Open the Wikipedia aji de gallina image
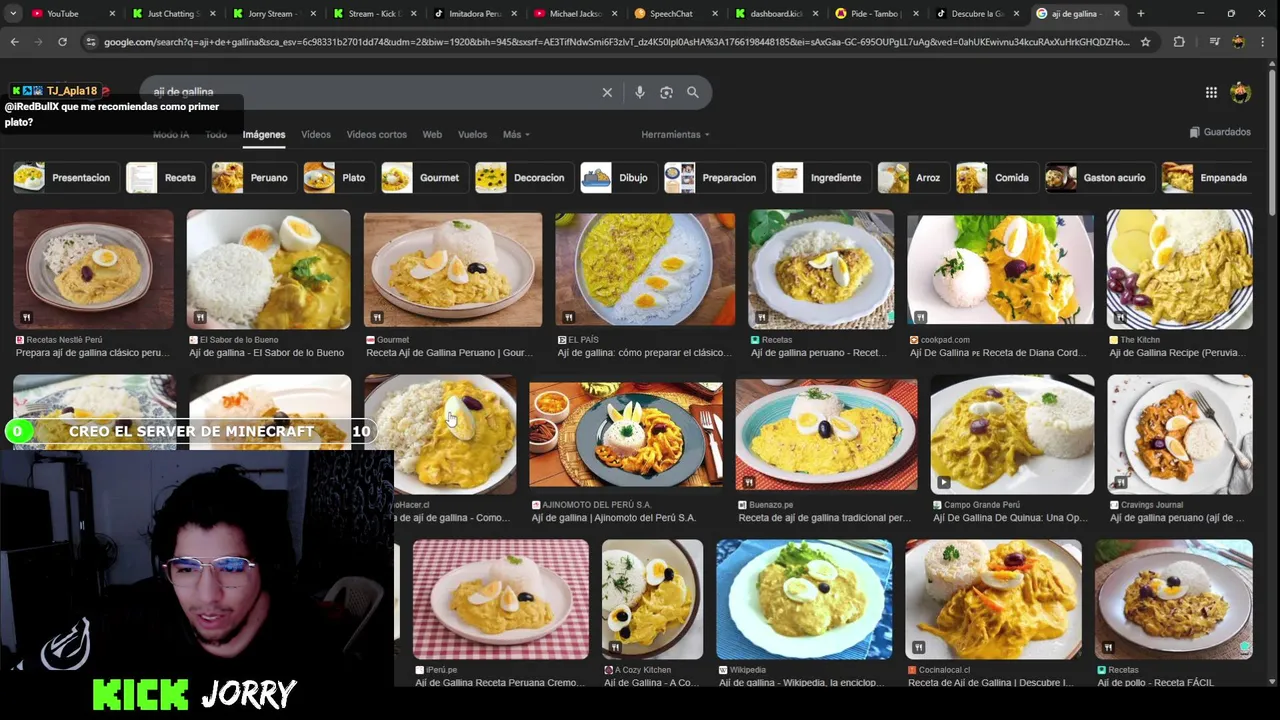The height and width of the screenshot is (720, 1280). tap(804, 600)
